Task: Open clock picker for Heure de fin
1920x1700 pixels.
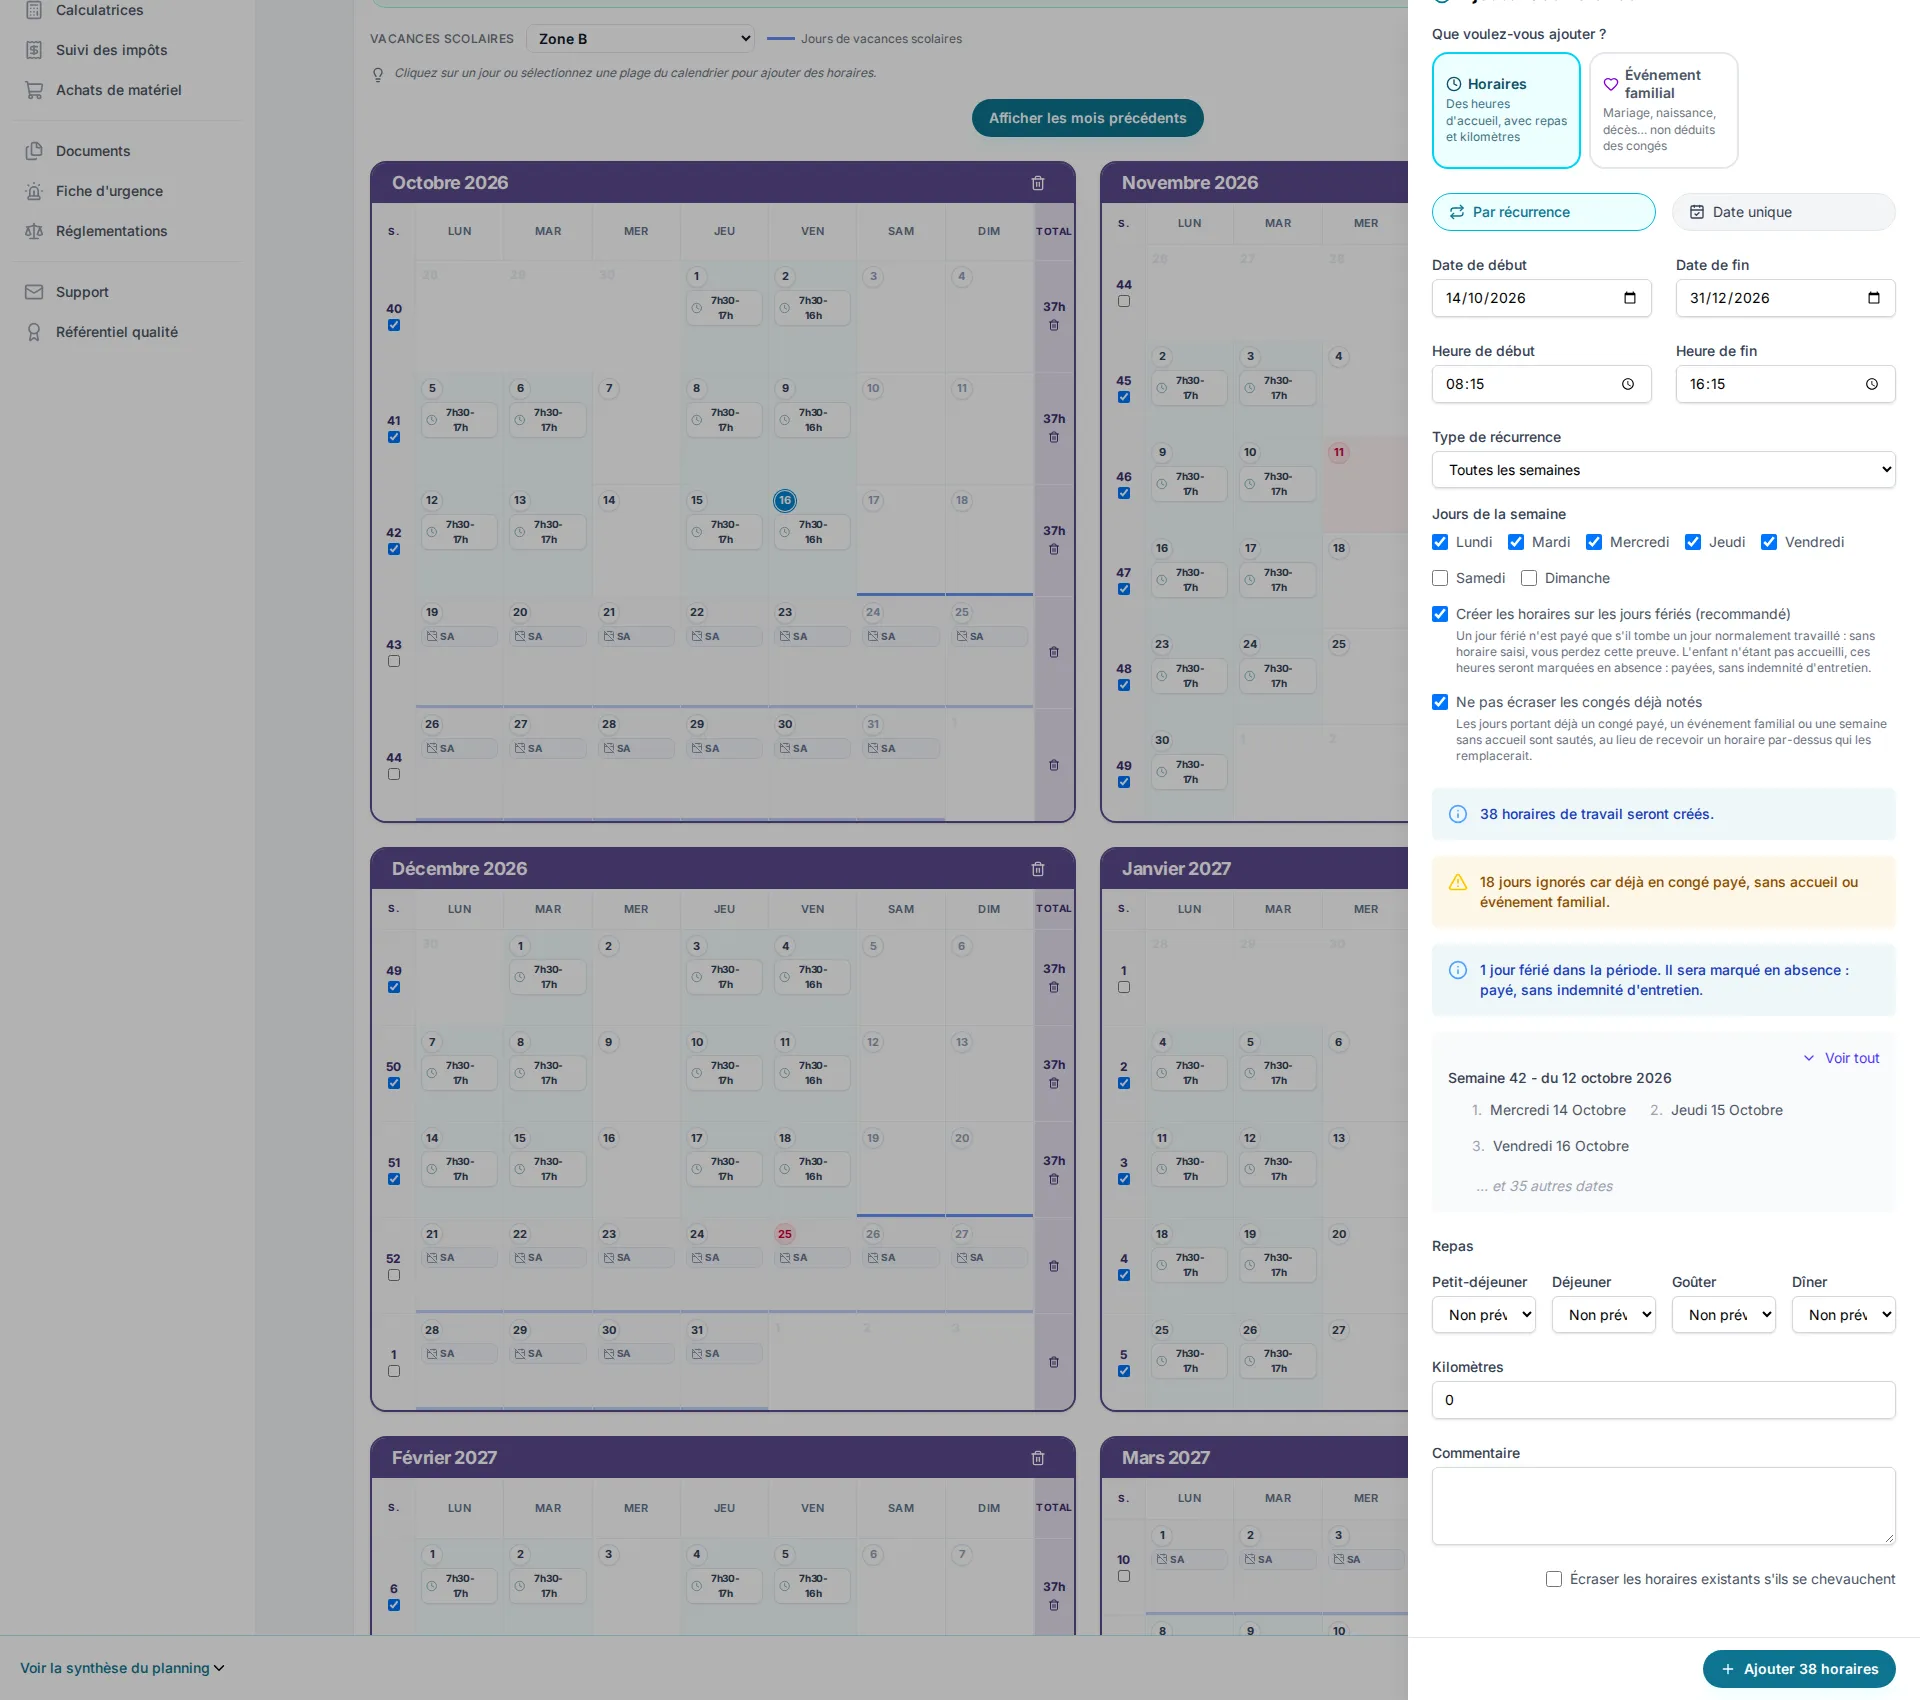Action: click(1872, 384)
